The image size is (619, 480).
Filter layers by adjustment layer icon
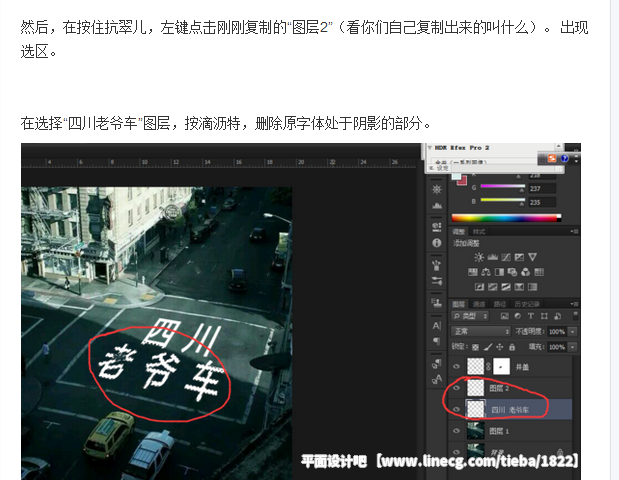pos(518,316)
